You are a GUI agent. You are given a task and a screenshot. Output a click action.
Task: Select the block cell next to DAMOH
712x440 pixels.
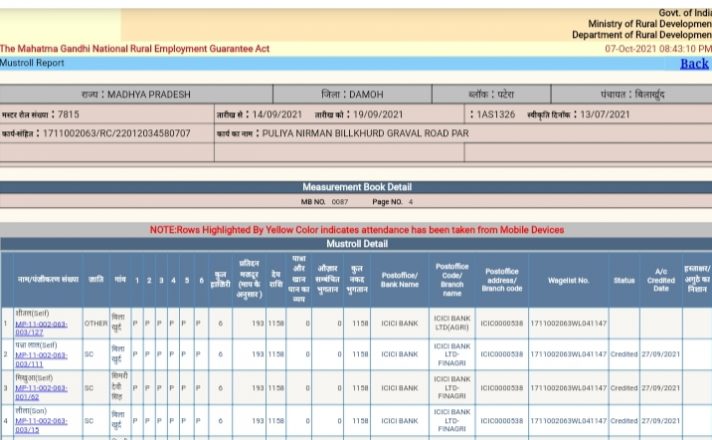(x=491, y=94)
